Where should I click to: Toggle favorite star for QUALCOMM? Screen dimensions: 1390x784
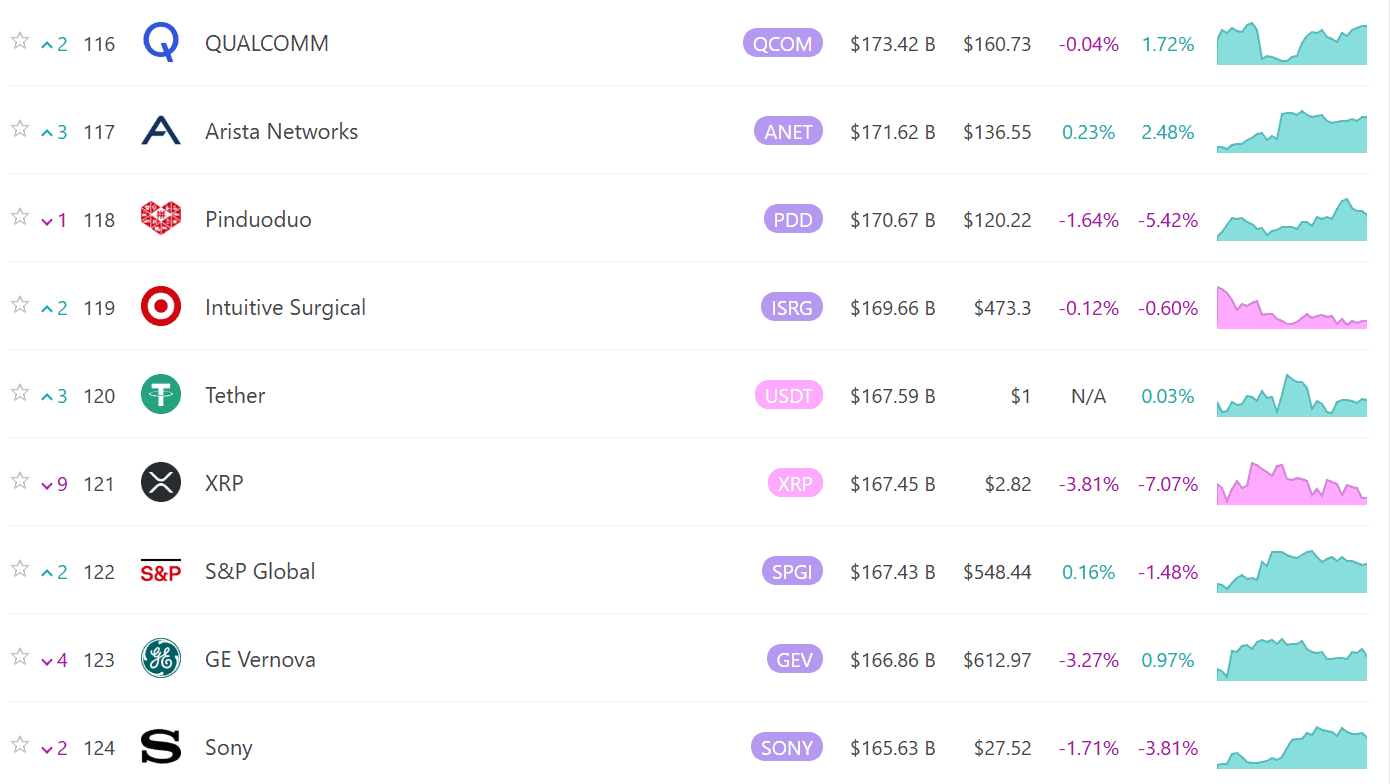pos(19,41)
